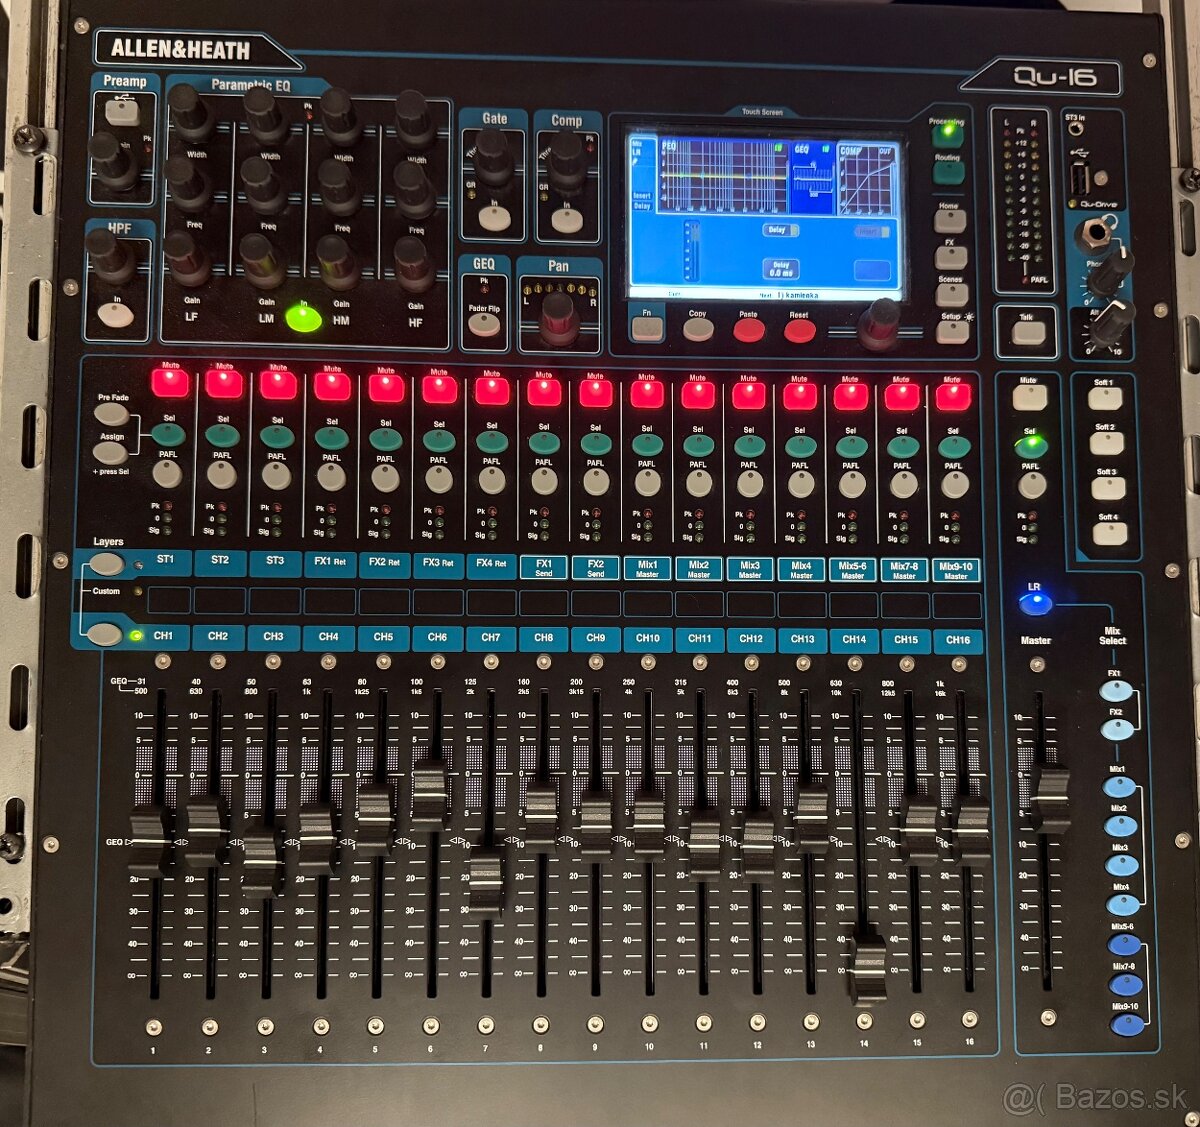Image resolution: width=1200 pixels, height=1127 pixels.
Task: Select the COMP curve on the touch screen
Action: [867, 179]
